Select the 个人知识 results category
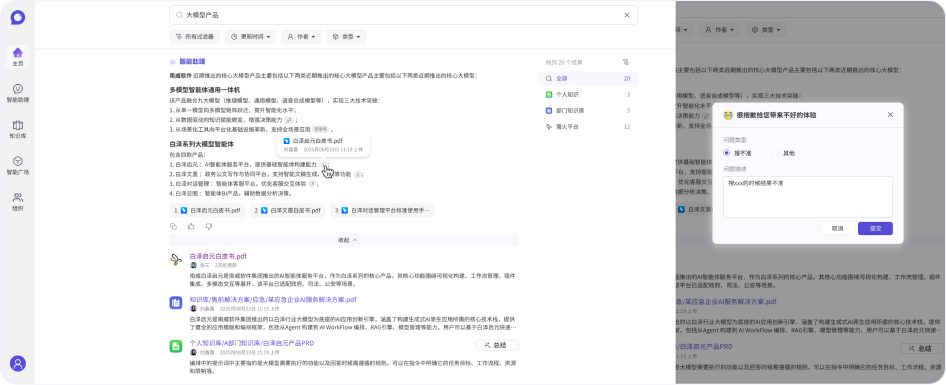This screenshot has height=385, width=946. click(x=588, y=95)
